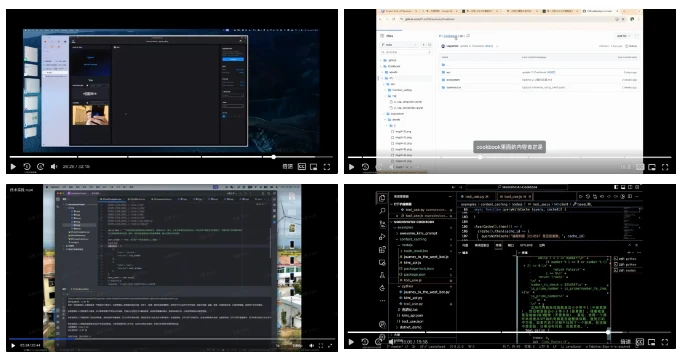Enter fullscreen on the bottom-right video
Image resolution: width=682 pixels, height=362 pixels.
(665, 342)
